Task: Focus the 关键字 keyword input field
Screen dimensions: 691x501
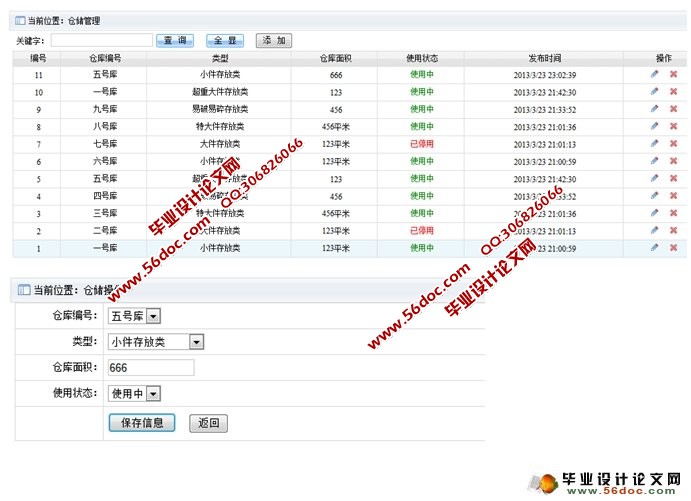Action: 101,41
